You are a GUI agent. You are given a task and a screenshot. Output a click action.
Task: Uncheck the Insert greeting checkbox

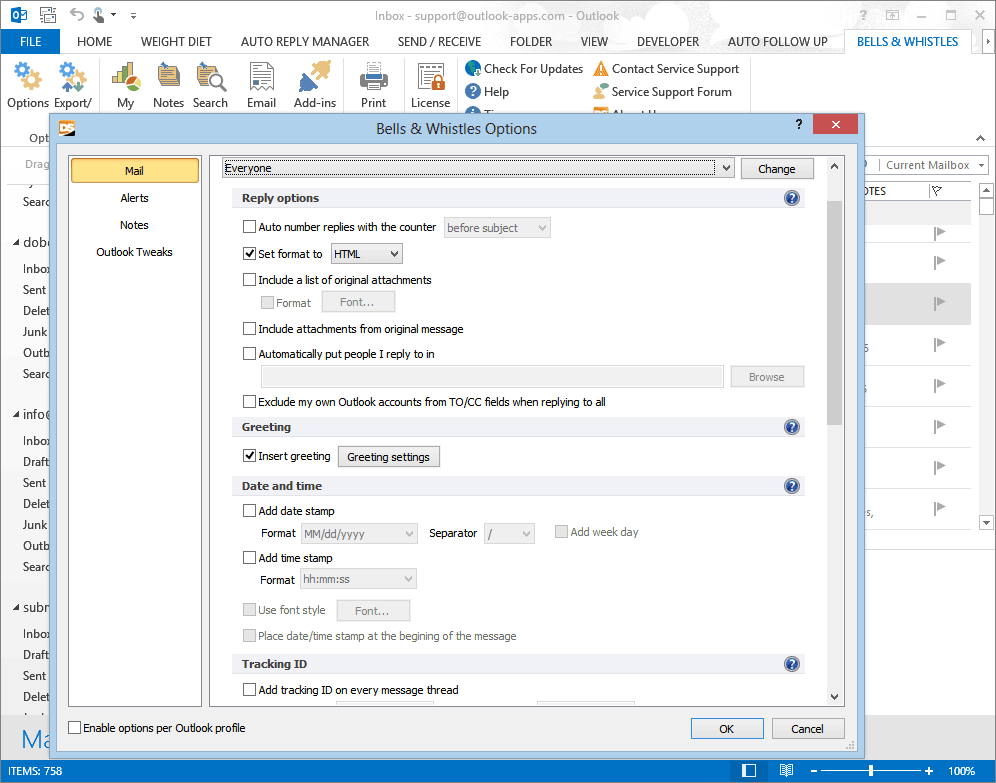point(250,455)
